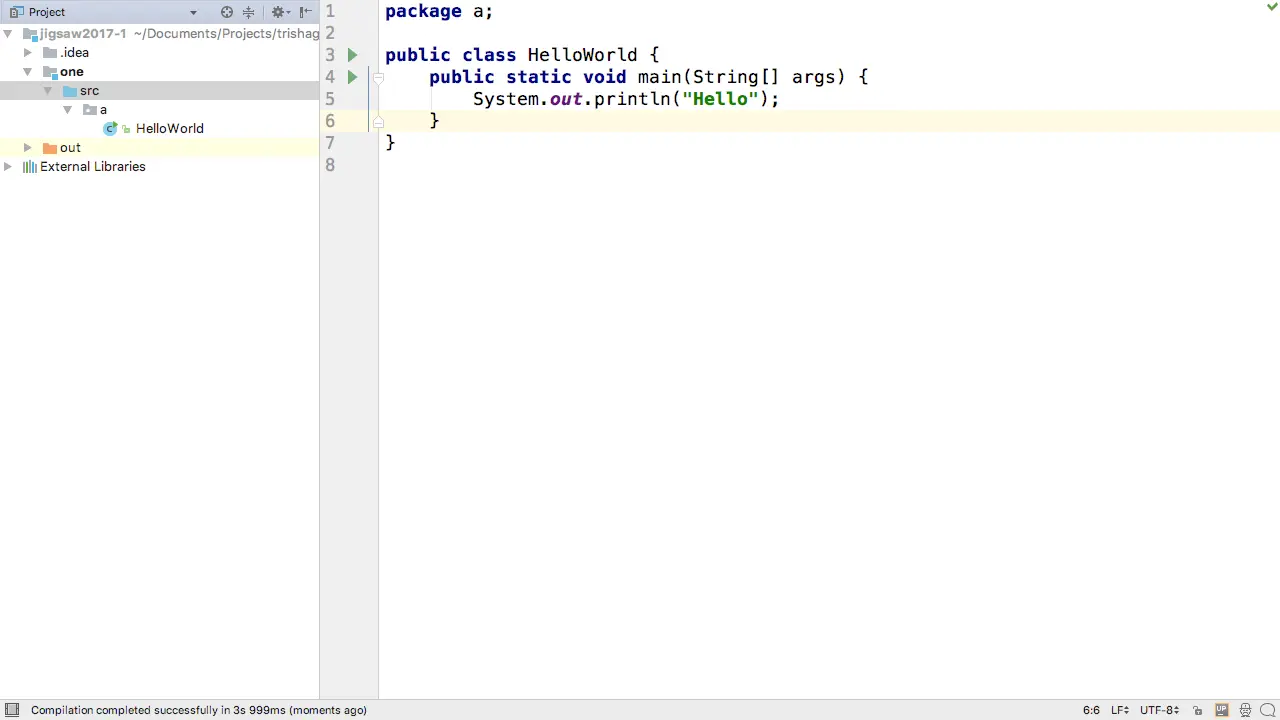The image size is (1280, 720).
Task: Open the UTF-8 encoding dropdown
Action: coord(1160,710)
